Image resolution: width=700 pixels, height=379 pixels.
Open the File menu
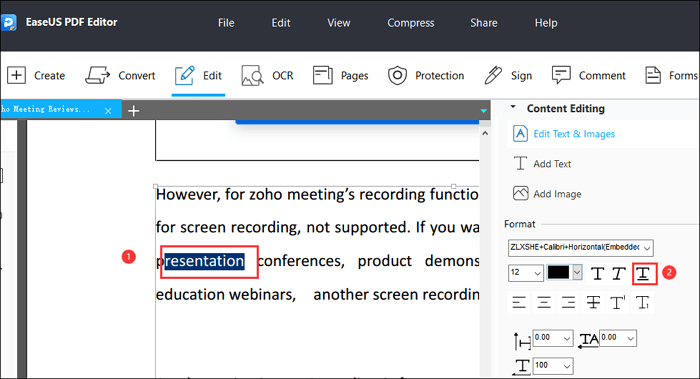(226, 23)
